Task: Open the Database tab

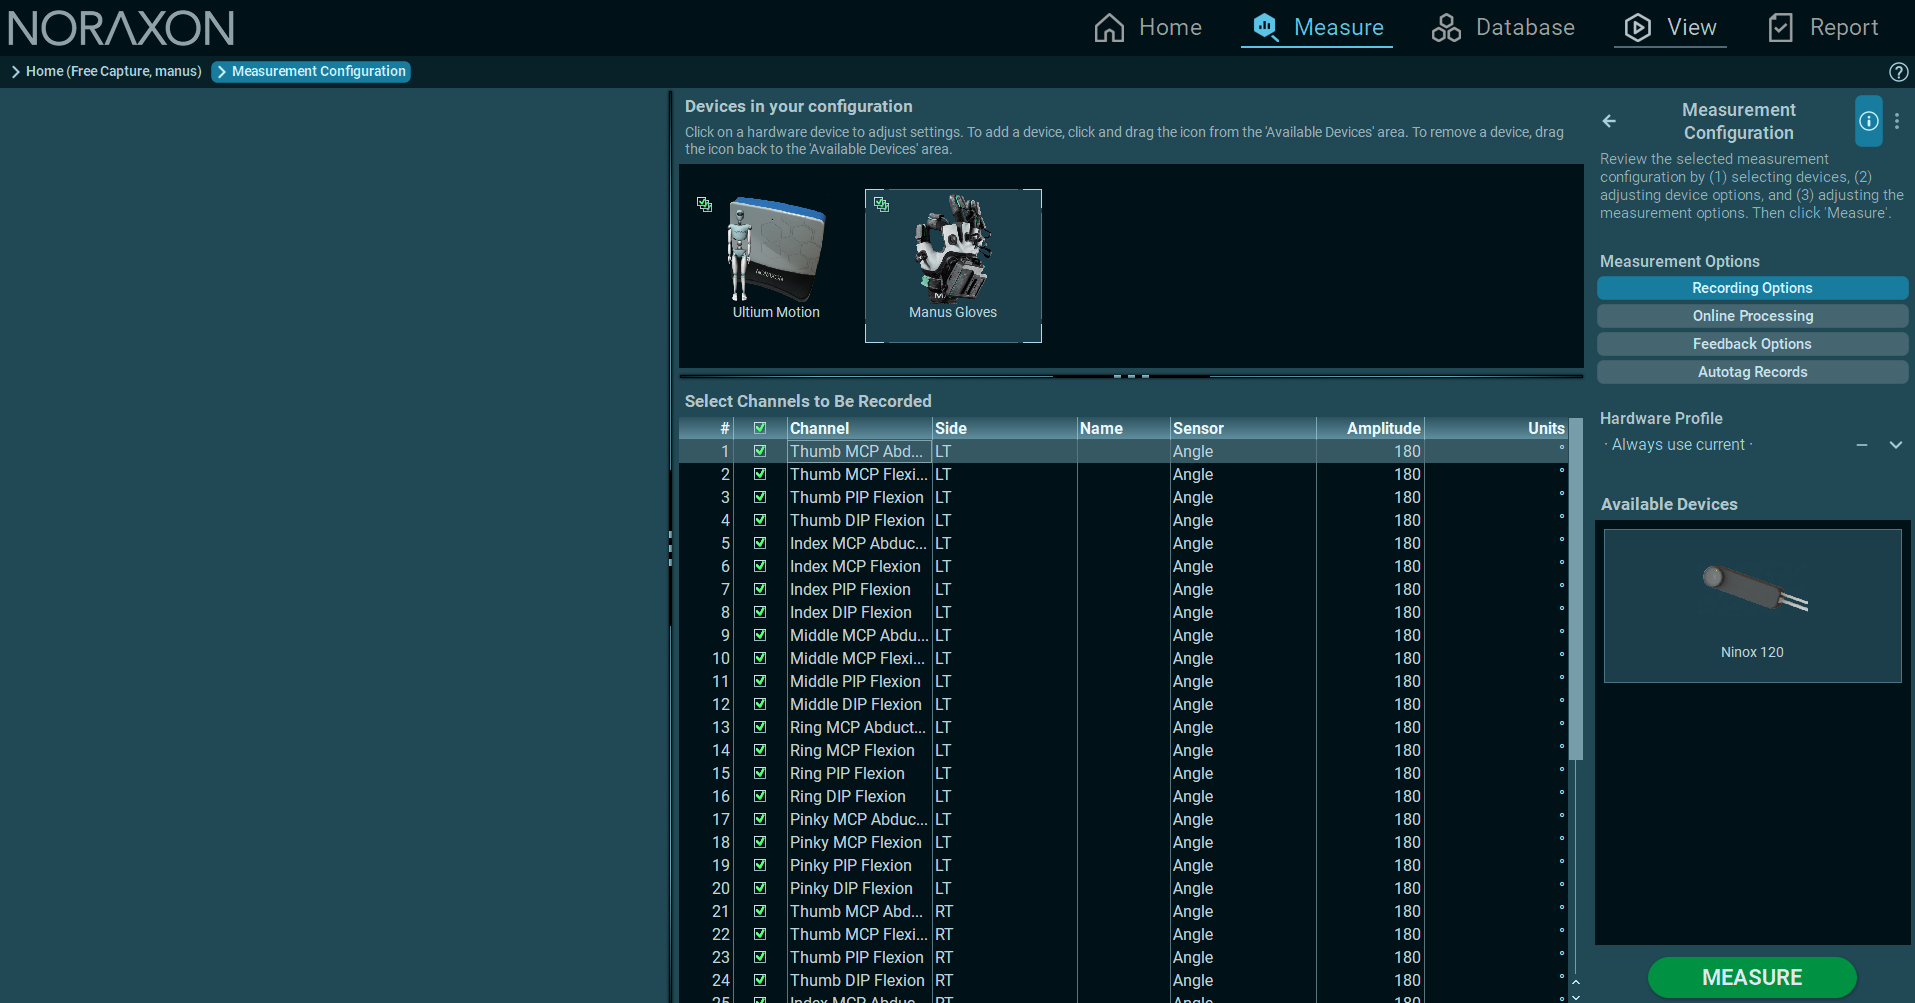Action: (x=1502, y=27)
